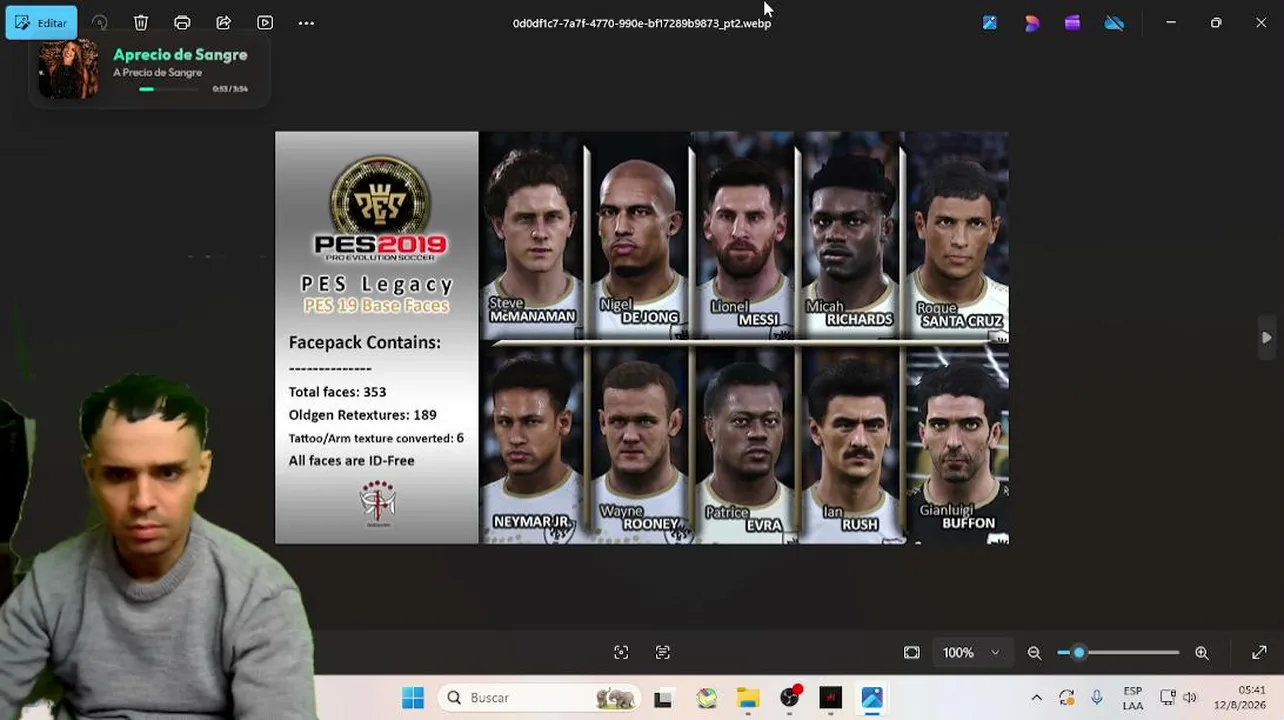Screen dimensions: 1284x720
Task: Expand hidden system tray icons chevron
Action: [1036, 698]
